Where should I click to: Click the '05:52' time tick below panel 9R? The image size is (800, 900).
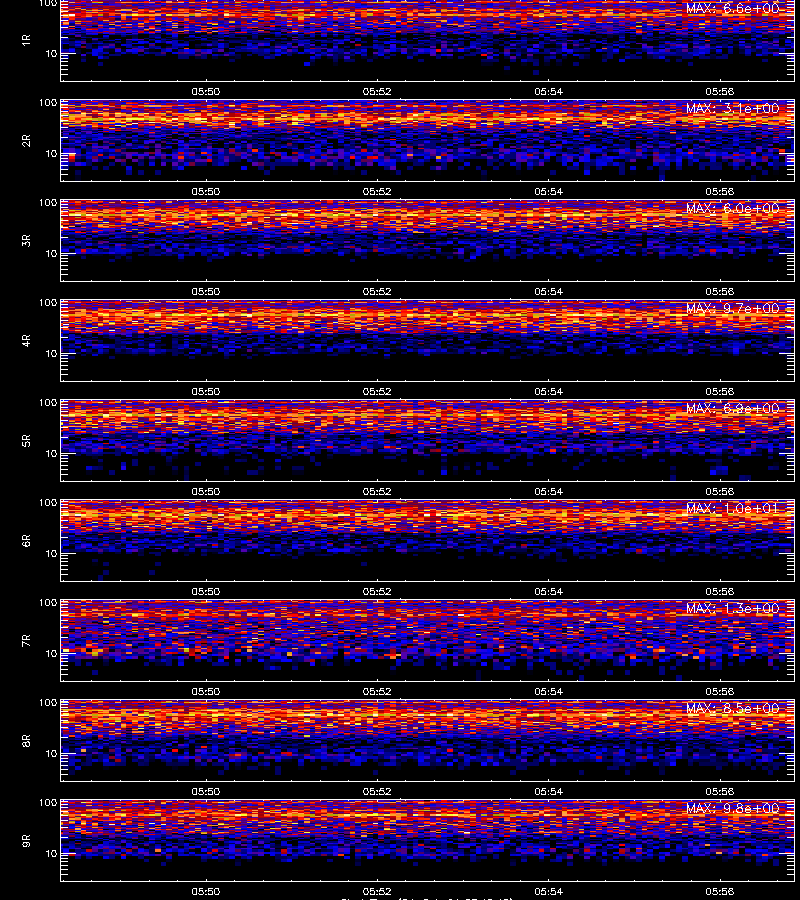tap(377, 891)
